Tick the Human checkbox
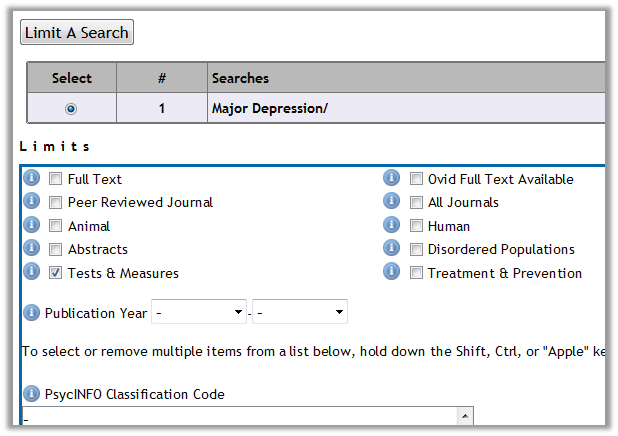Screen dimensions: 618x436 point(416,226)
